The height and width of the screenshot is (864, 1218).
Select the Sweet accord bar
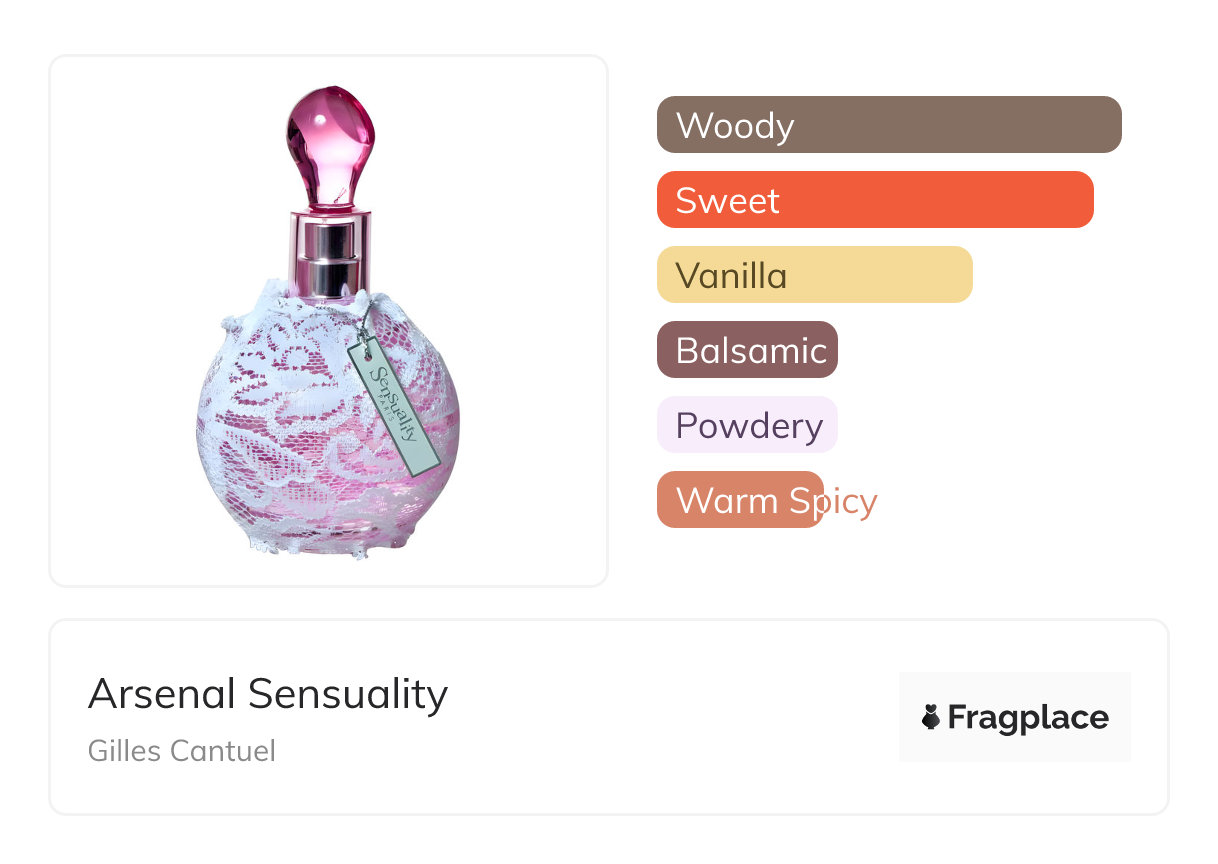(x=874, y=200)
